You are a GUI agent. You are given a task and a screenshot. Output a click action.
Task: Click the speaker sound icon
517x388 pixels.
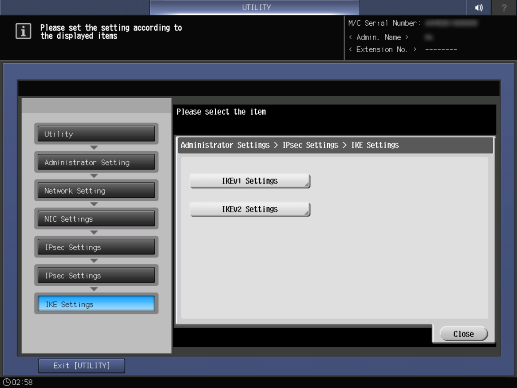pyautogui.click(x=479, y=7)
